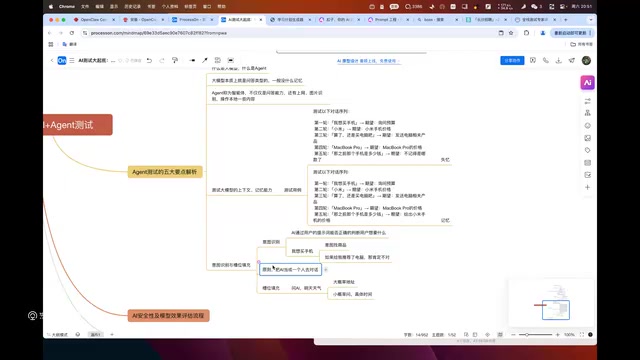640x360 pixels.
Task: Open the emoji icon panel in sidebar
Action: coord(587,125)
